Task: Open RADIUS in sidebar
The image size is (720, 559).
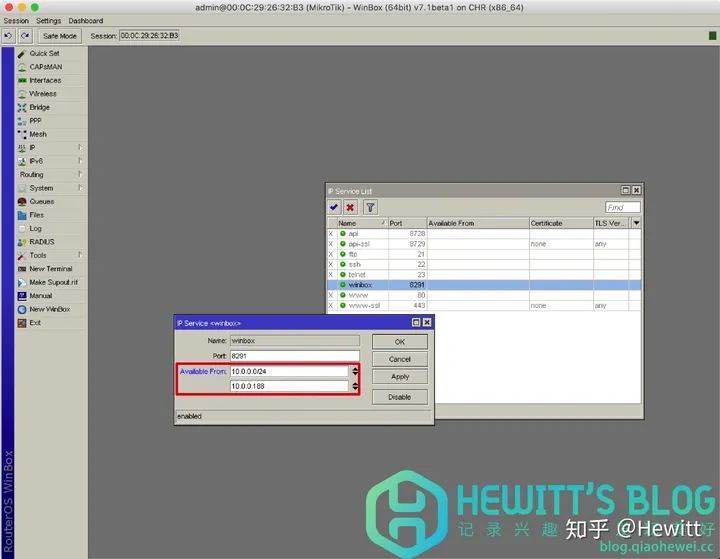Action: pos(51,242)
